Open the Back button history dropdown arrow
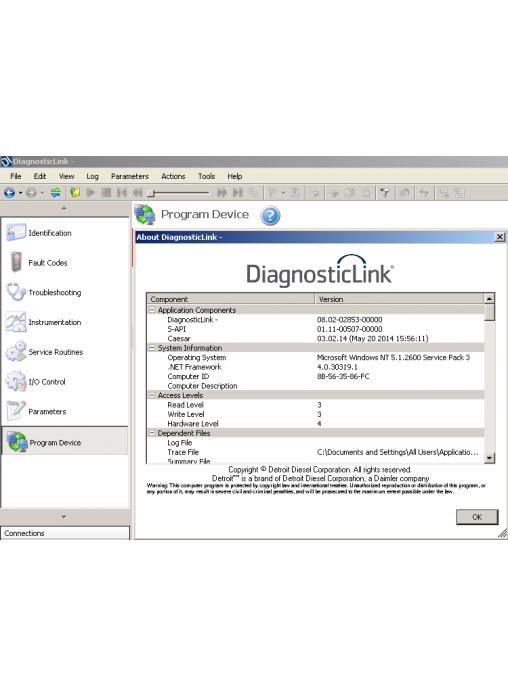 pos(20,193)
